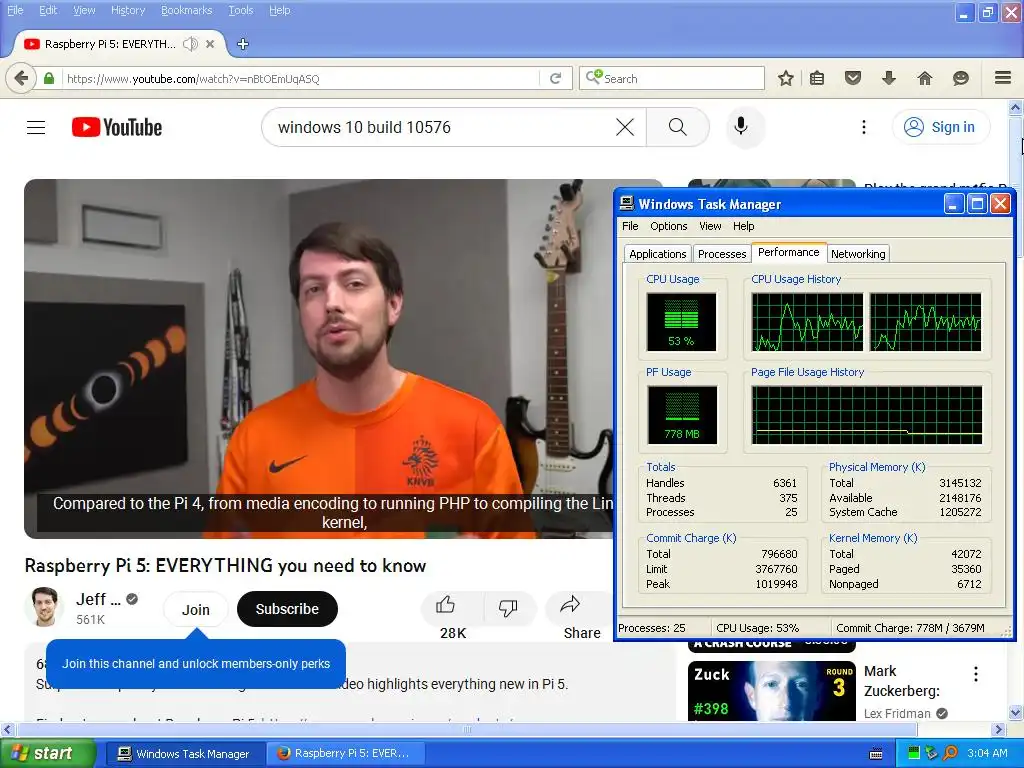Like the video with thumbs up
Viewport: 1024px width, 768px height.
446,605
